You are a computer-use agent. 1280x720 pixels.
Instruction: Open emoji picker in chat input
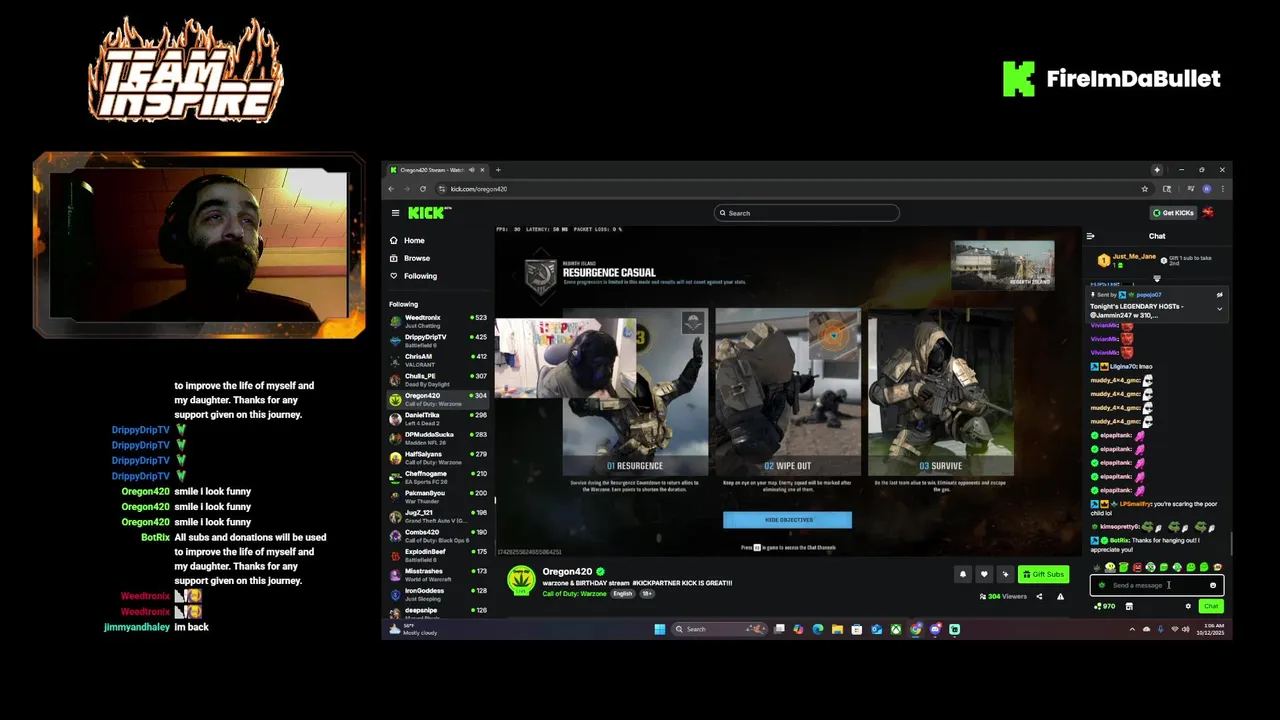(x=1213, y=585)
